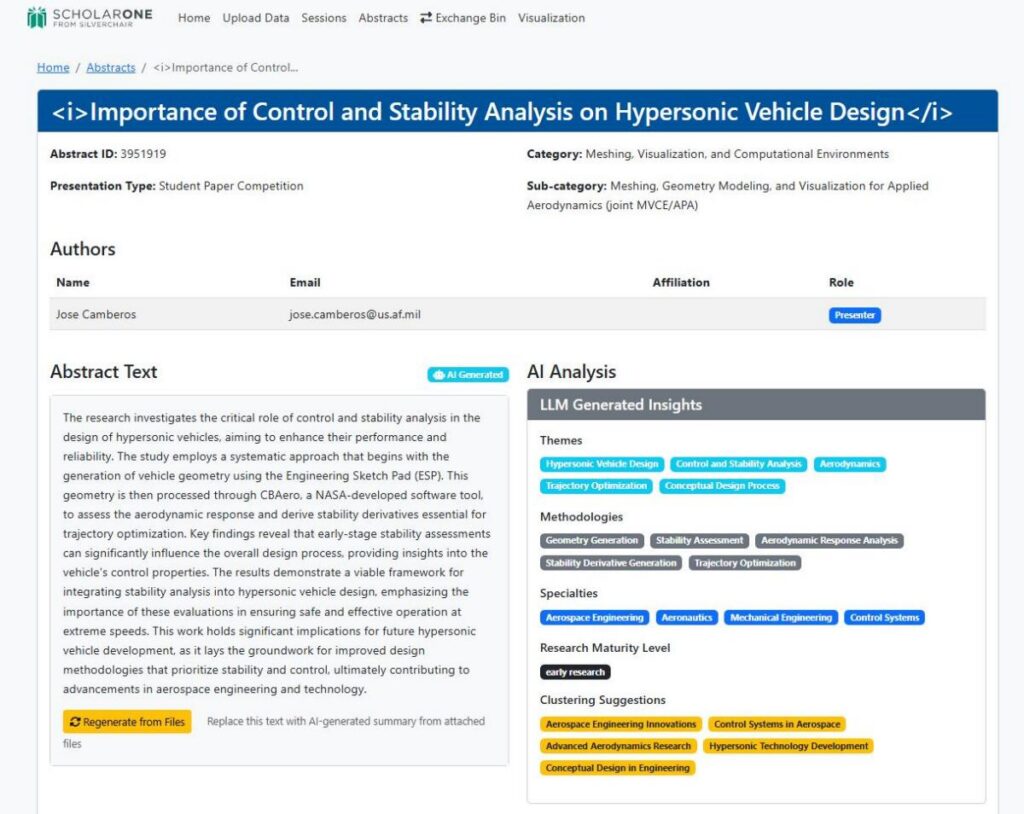Click Conceptual Design in Engineering cluster tag
Image resolution: width=1024 pixels, height=814 pixels.
click(x=617, y=768)
